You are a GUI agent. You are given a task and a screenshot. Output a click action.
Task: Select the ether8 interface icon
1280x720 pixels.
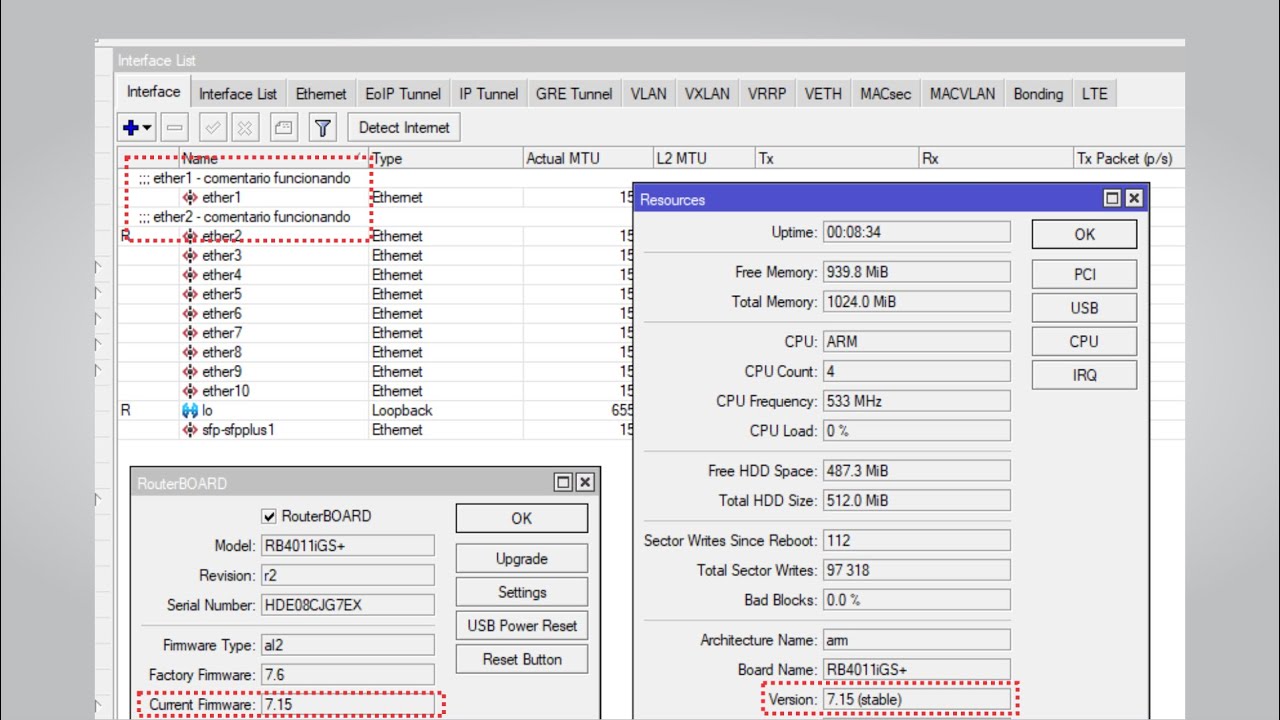[x=190, y=353]
